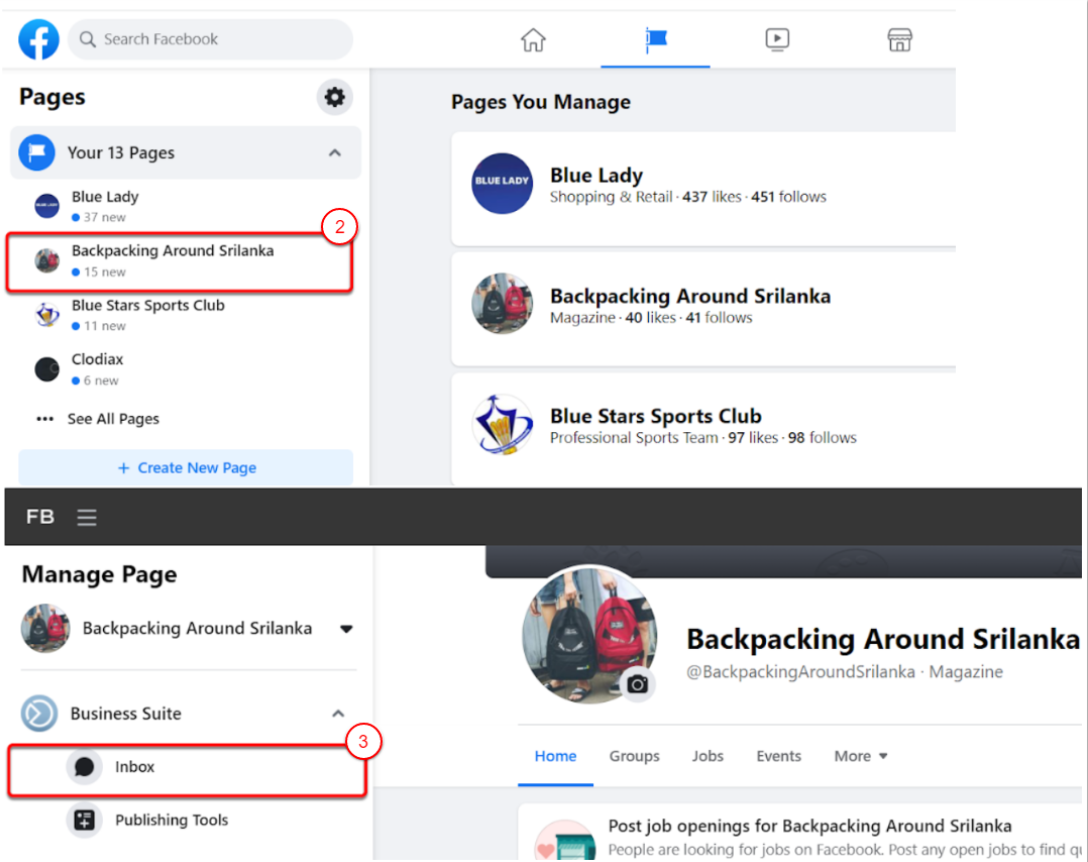Switch to the Events tab
1088x862 pixels.
(778, 756)
